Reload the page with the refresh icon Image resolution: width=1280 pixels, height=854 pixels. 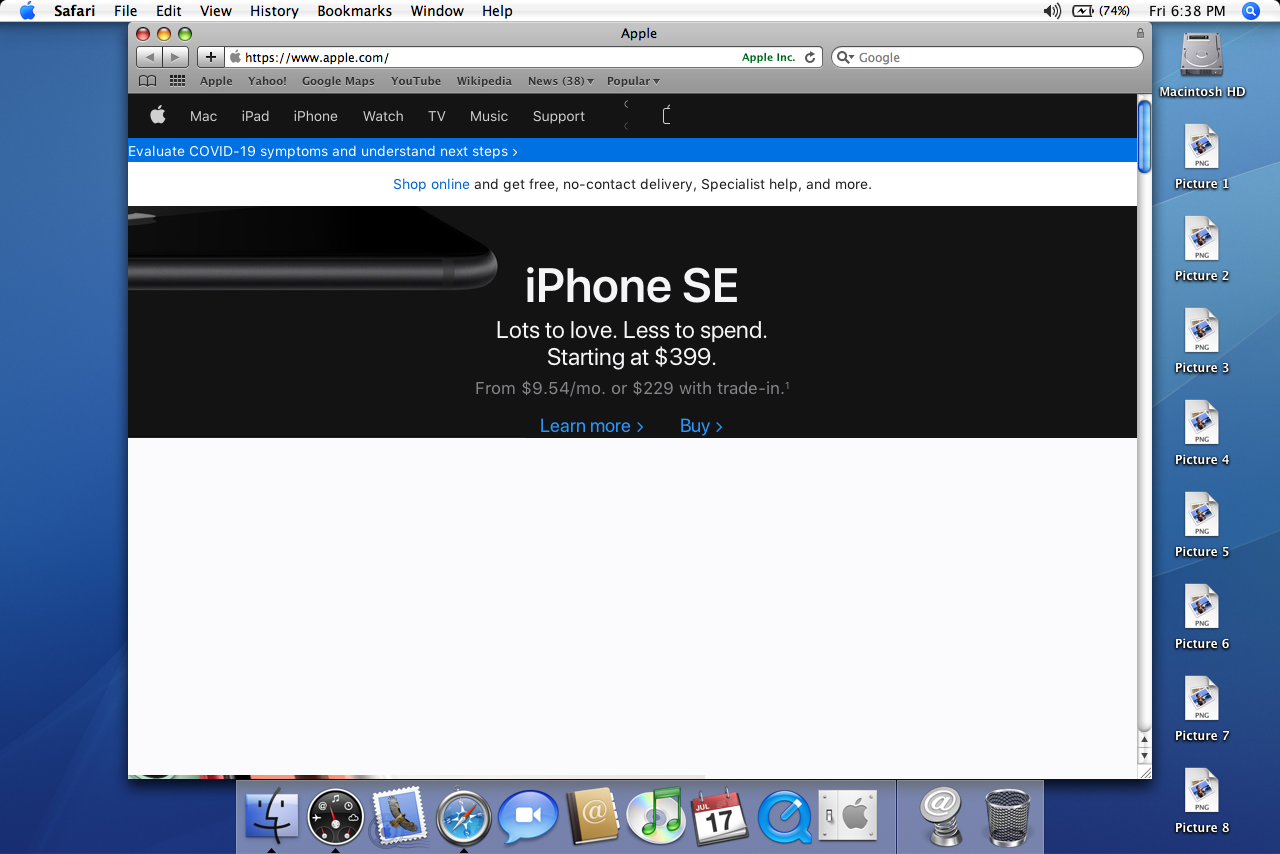pyautogui.click(x=810, y=57)
